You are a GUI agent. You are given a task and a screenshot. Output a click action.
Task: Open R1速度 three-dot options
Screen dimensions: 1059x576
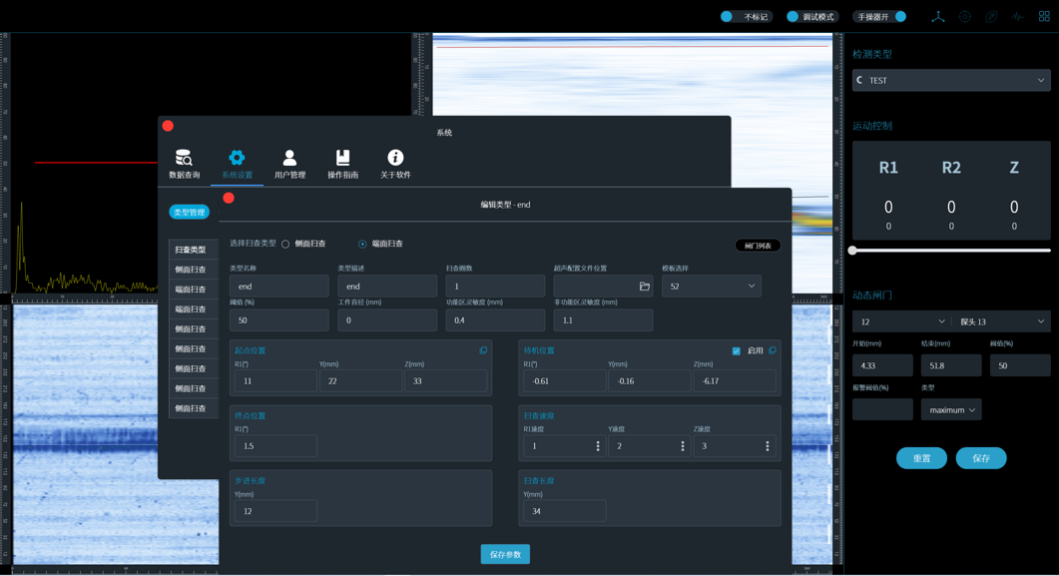598,446
